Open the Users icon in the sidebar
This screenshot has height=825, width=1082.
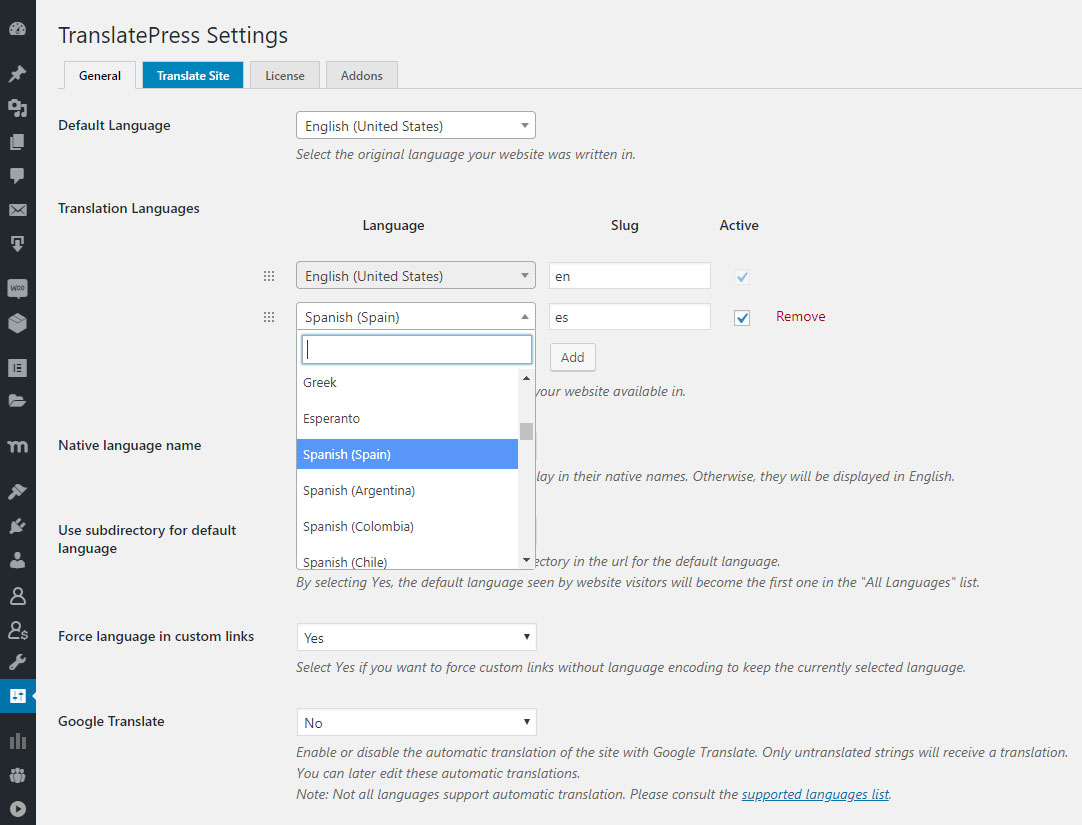tap(18, 560)
